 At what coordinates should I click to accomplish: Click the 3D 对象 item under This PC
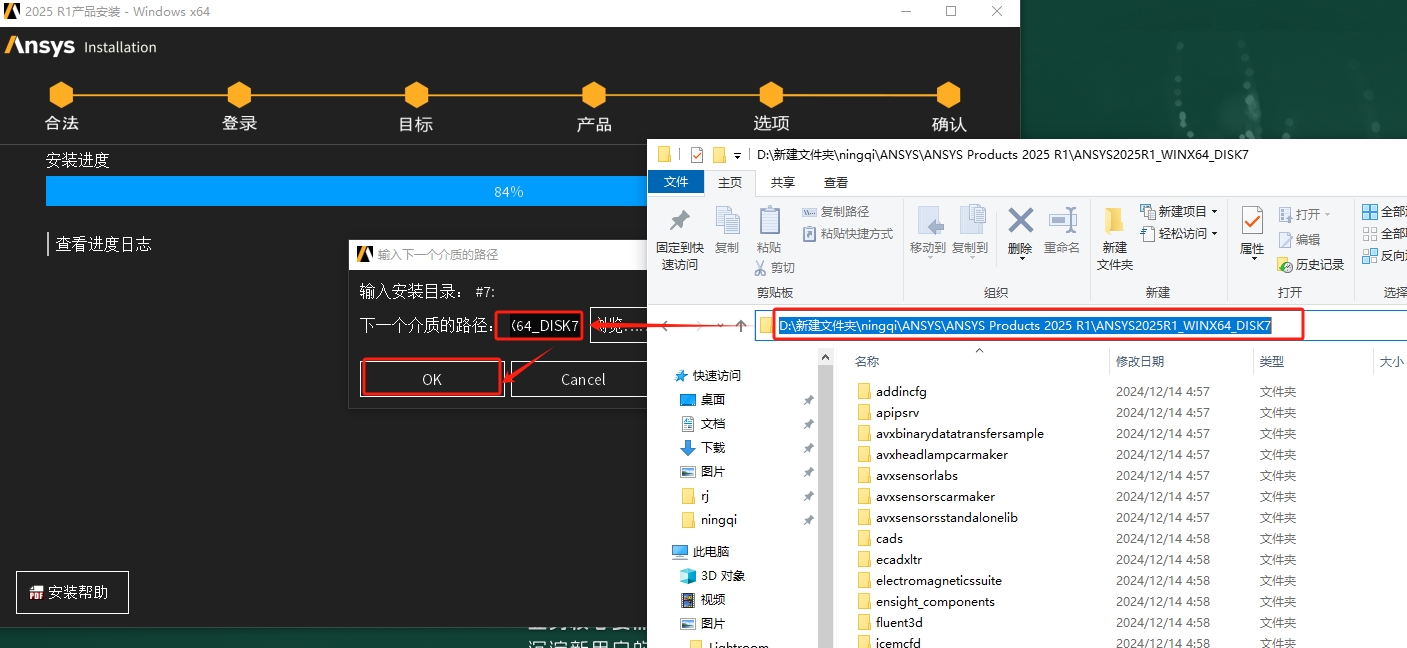(713, 576)
